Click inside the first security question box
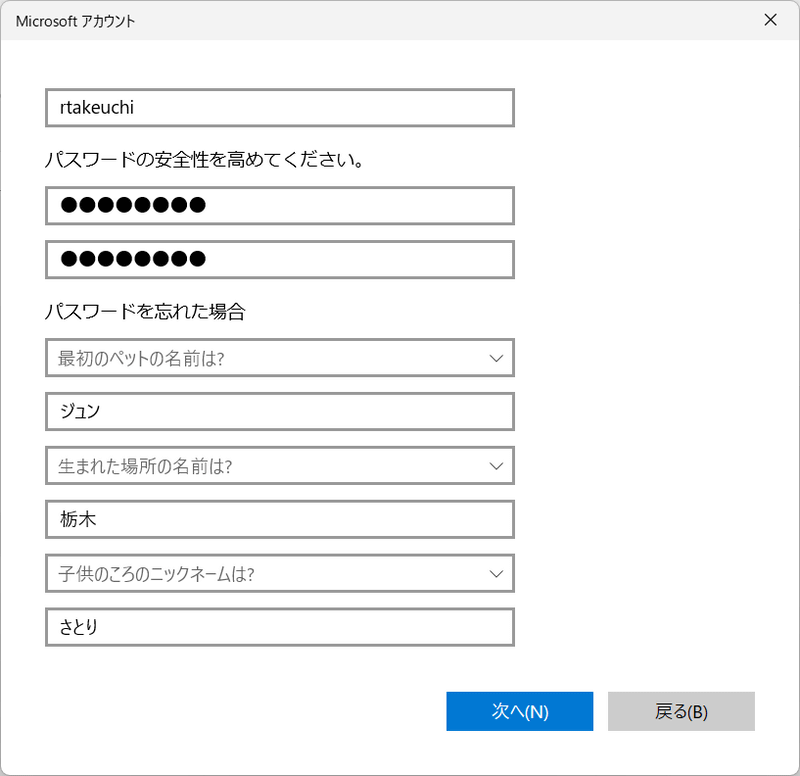 (250, 357)
